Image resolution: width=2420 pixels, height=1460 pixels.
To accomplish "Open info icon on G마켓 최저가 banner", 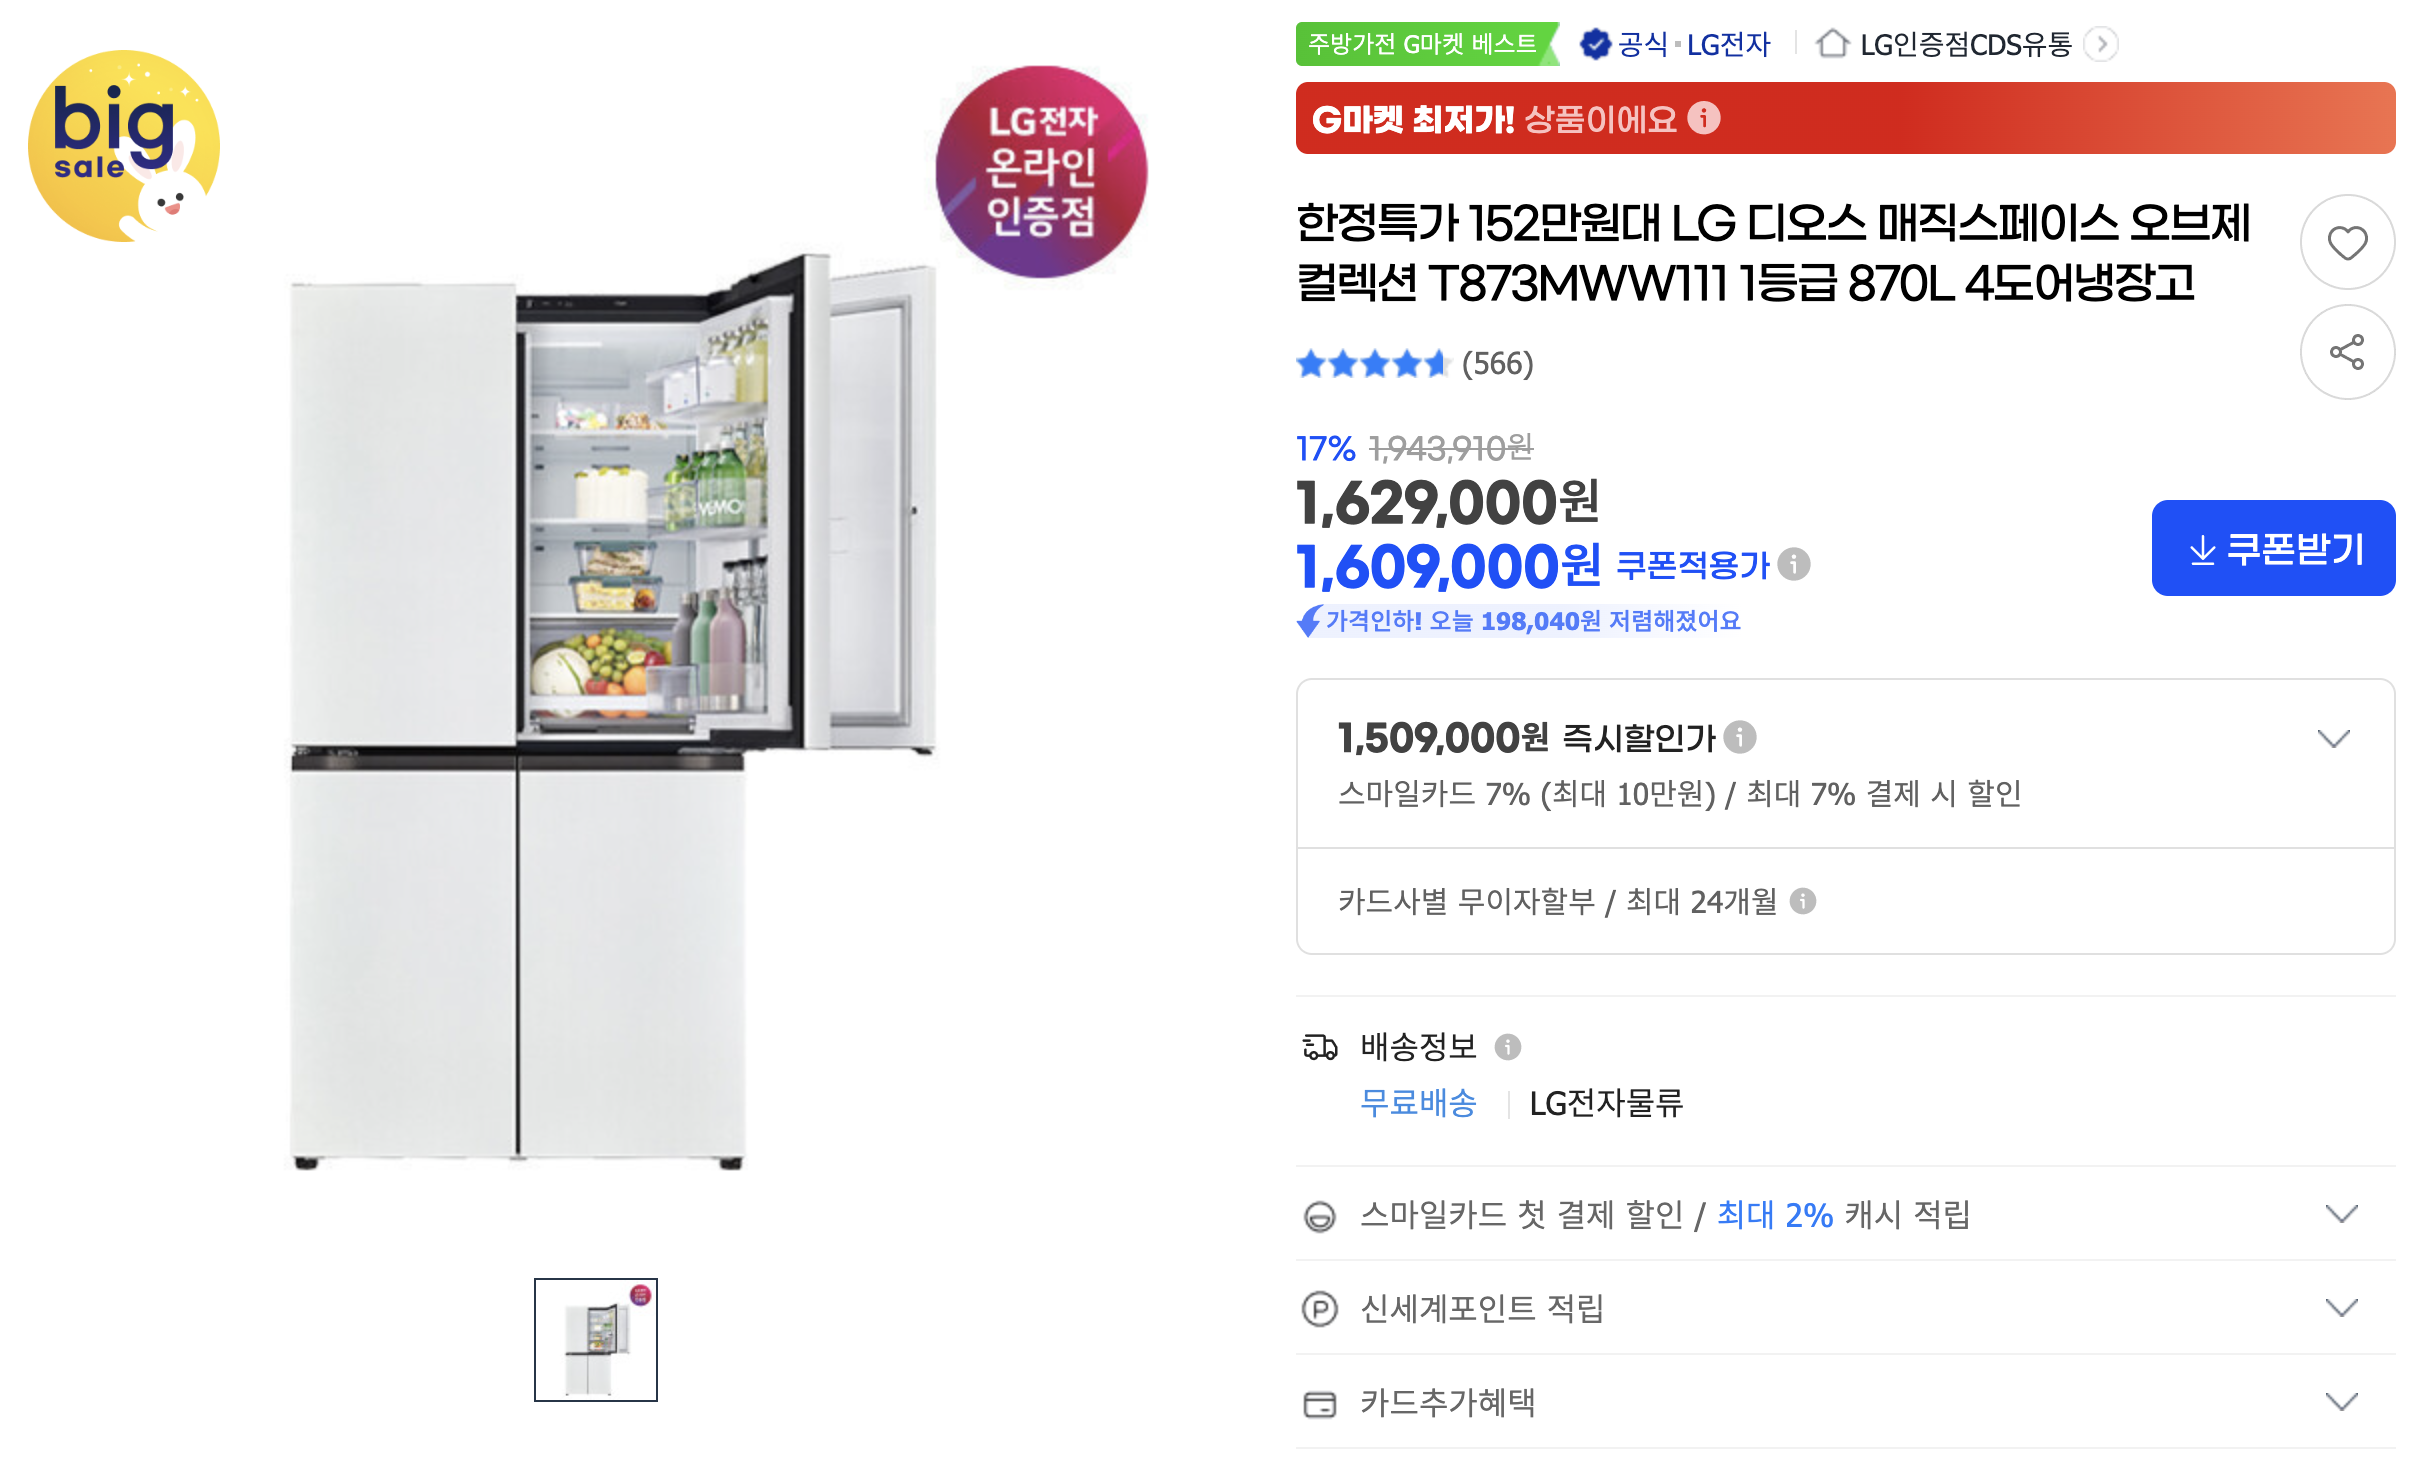I will pyautogui.click(x=1704, y=118).
